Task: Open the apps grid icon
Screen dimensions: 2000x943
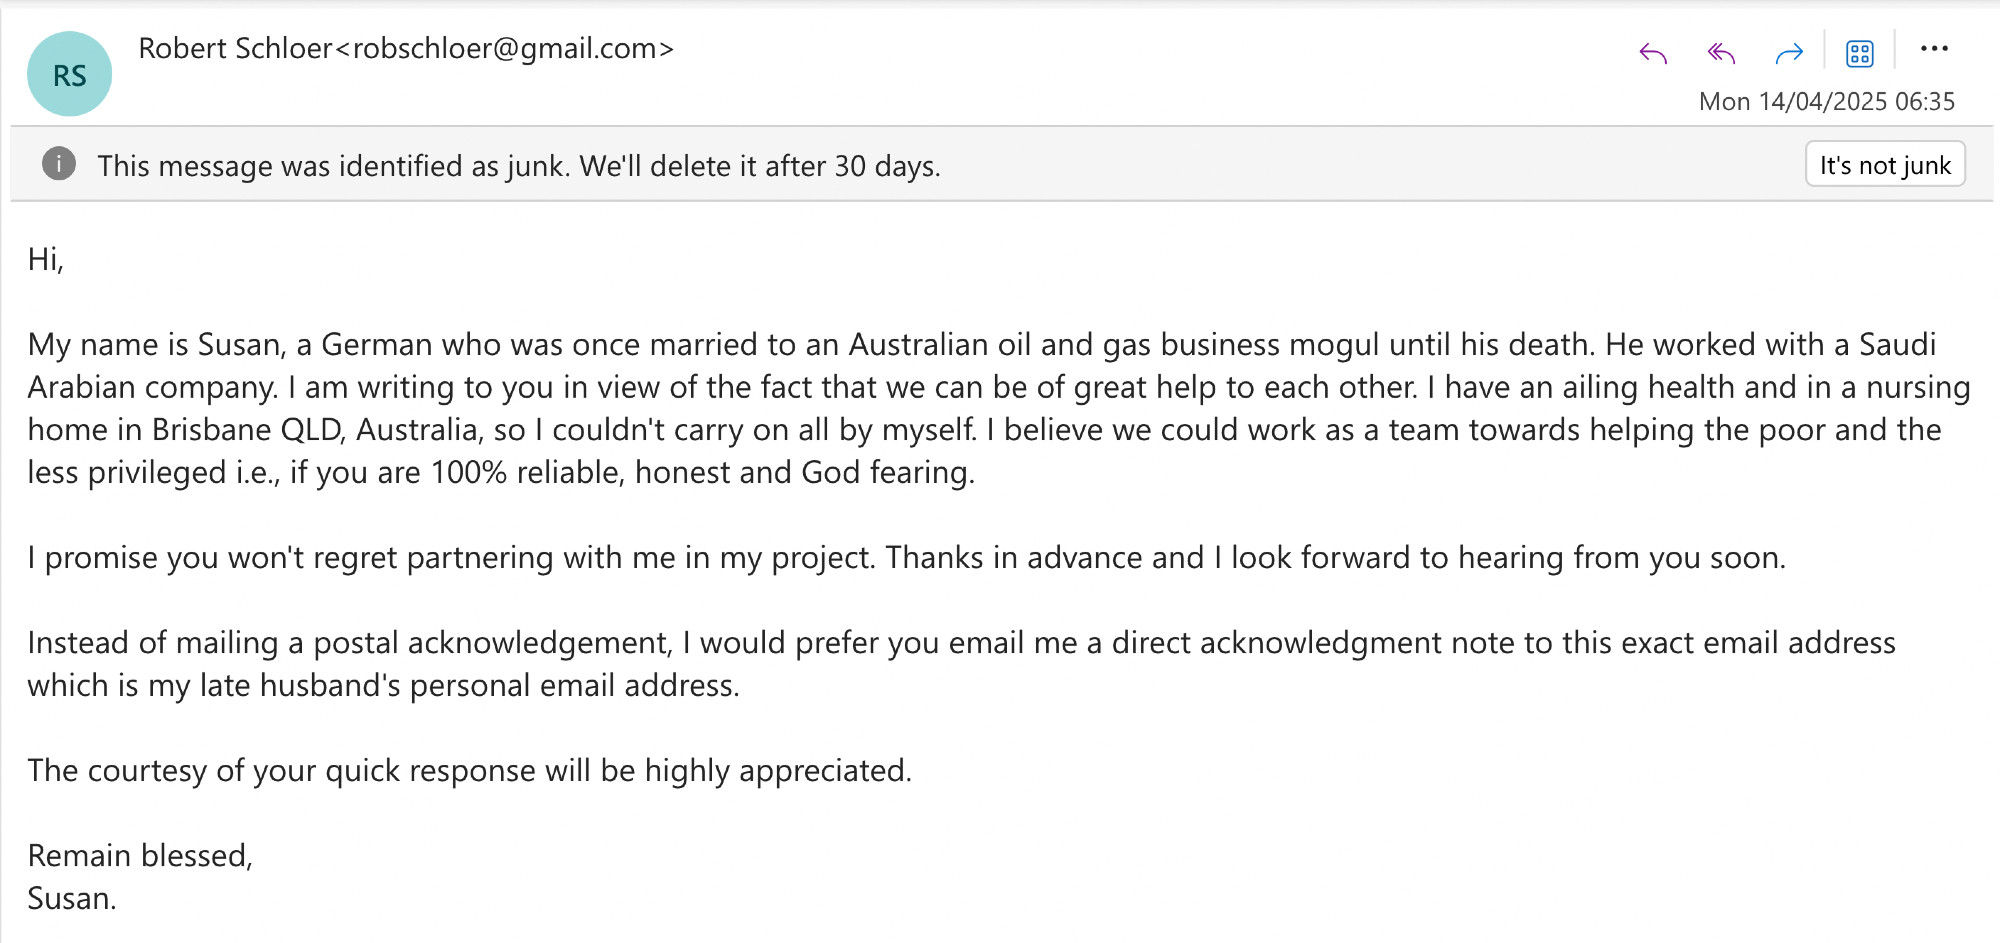Action: click(1860, 53)
